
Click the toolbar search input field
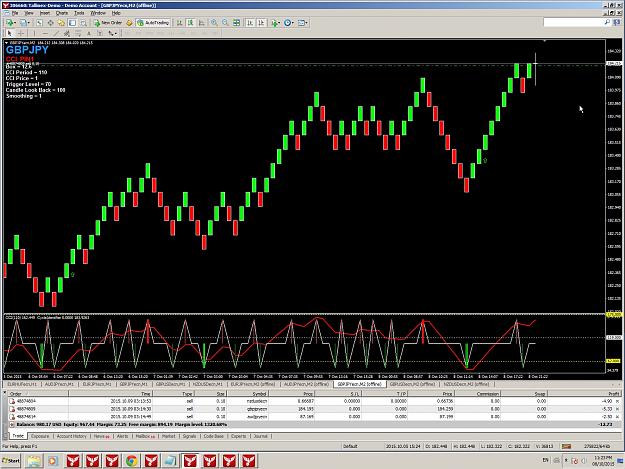[574, 22]
